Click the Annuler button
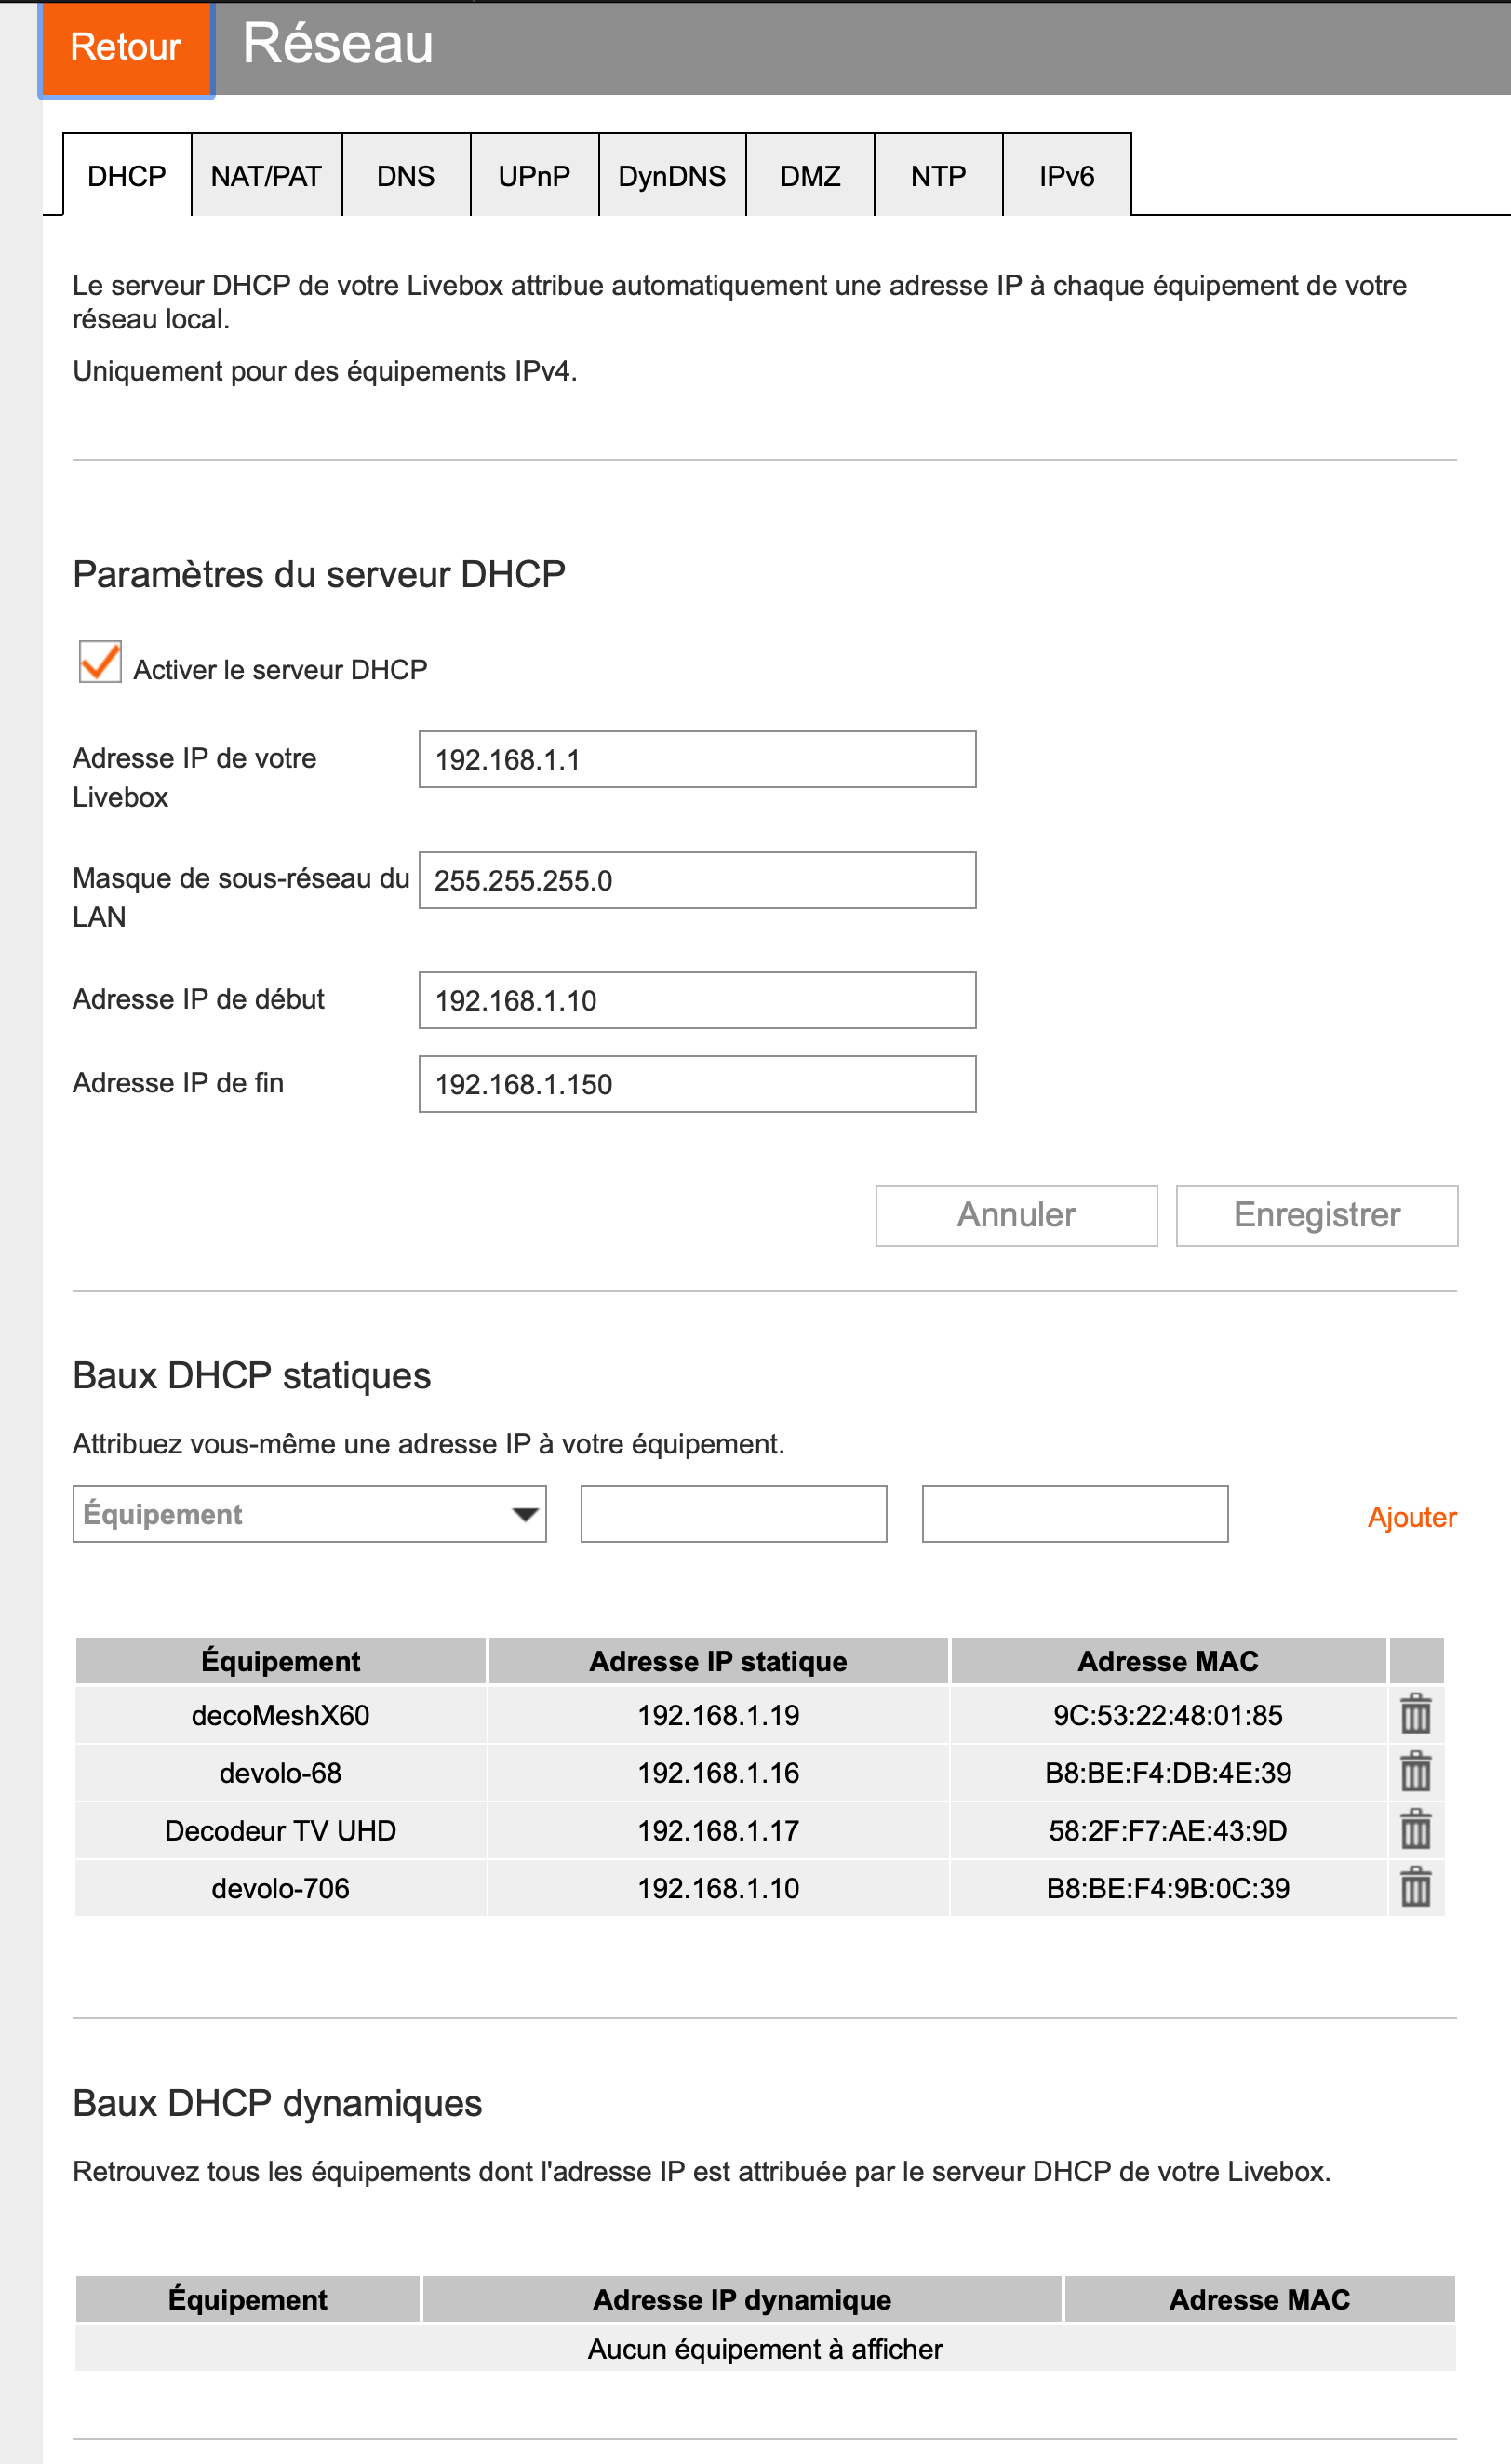The image size is (1511, 2464). (x=1016, y=1215)
